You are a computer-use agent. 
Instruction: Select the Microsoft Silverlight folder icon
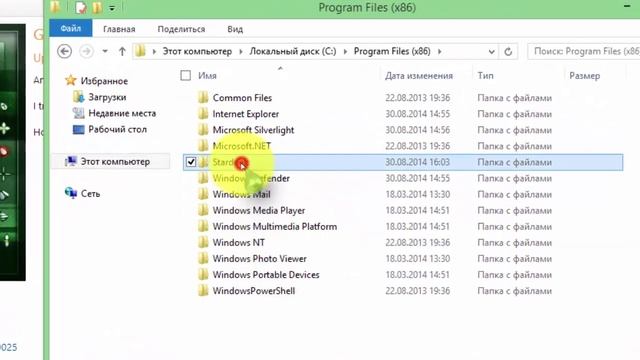[x=203, y=130]
